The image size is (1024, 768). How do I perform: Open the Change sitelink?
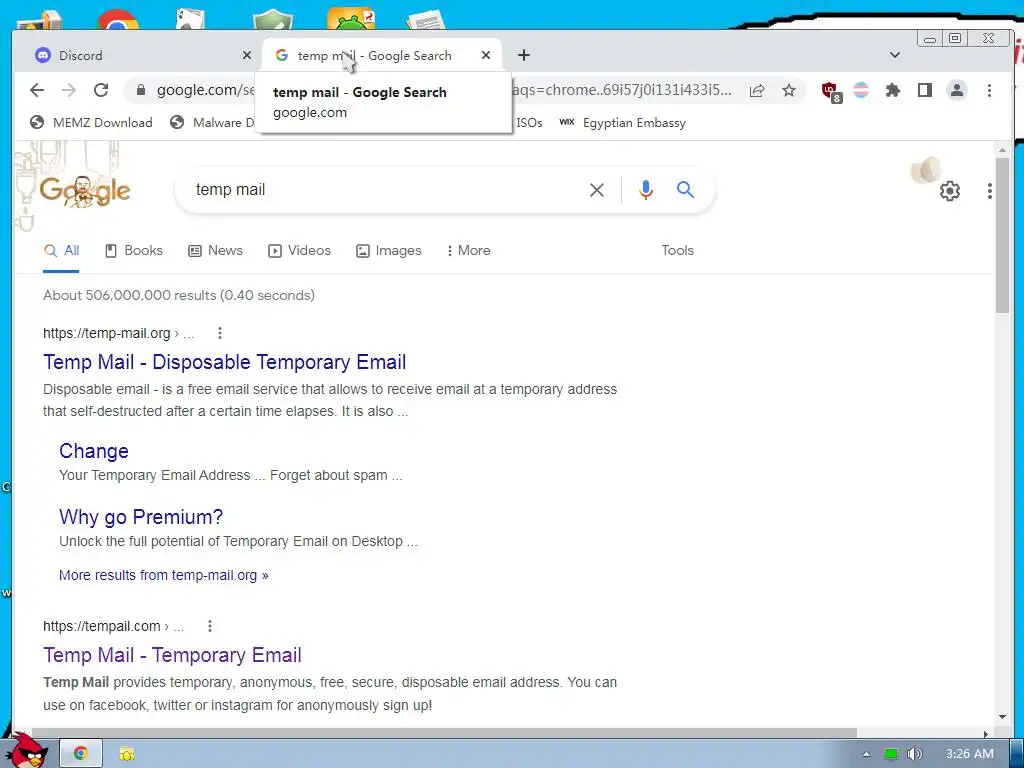point(94,451)
